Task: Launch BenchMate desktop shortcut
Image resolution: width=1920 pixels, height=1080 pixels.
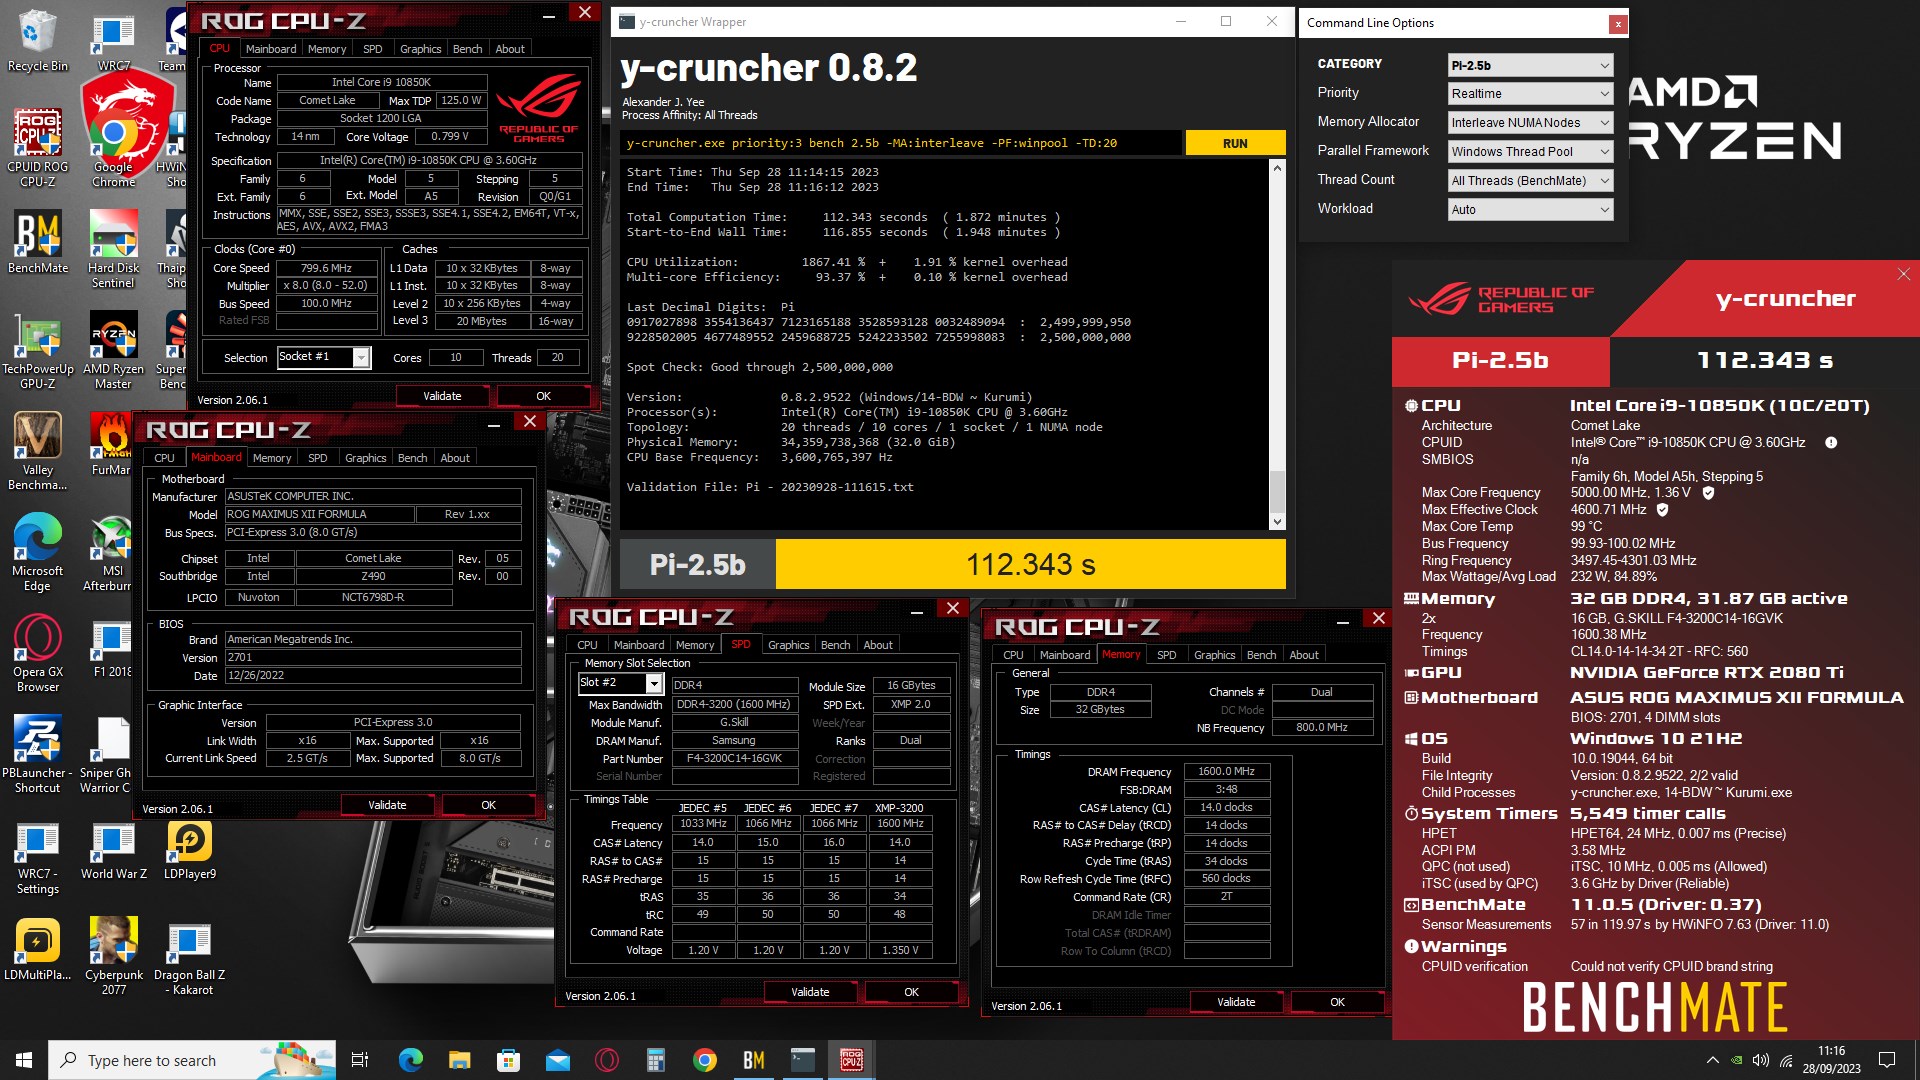Action: [37, 242]
